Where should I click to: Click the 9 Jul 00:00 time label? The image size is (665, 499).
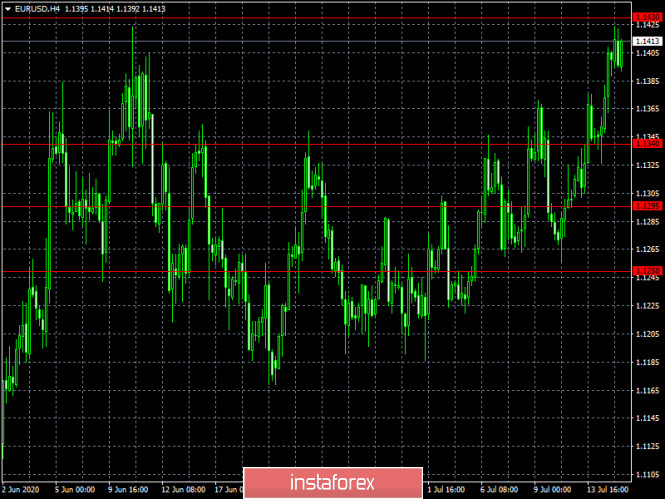[x=553, y=491]
